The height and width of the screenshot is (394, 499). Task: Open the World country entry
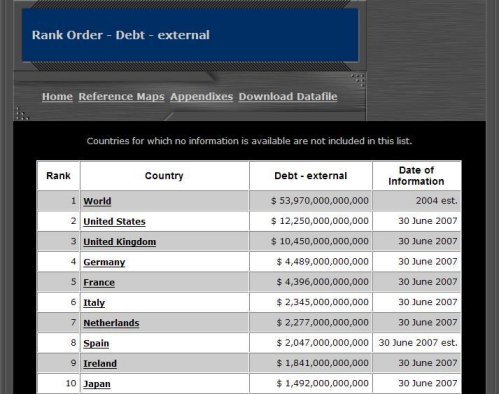tap(97, 201)
